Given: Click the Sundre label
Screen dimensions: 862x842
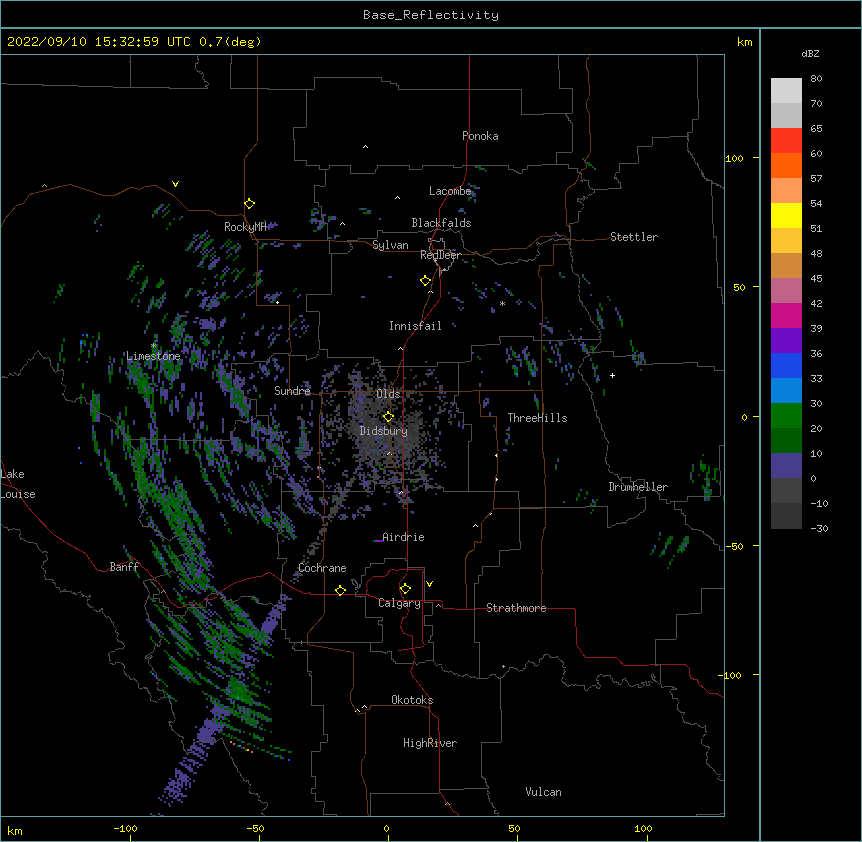Looking at the screenshot, I should pyautogui.click(x=292, y=391).
